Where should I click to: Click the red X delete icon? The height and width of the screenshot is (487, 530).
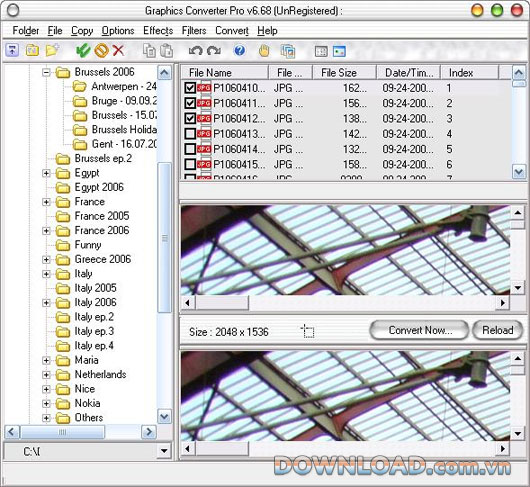coord(118,51)
